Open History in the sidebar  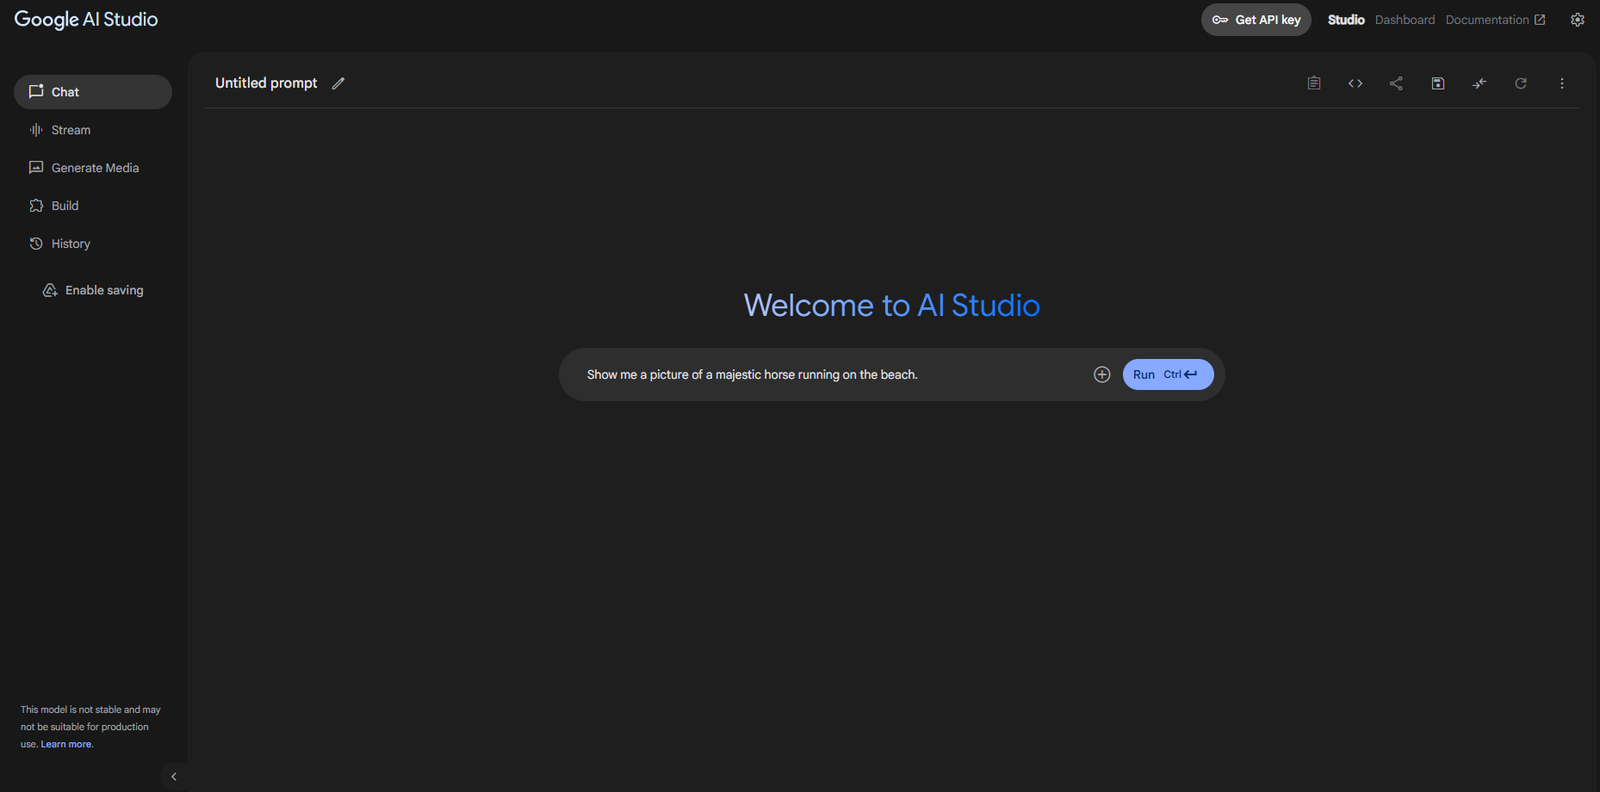(70, 244)
